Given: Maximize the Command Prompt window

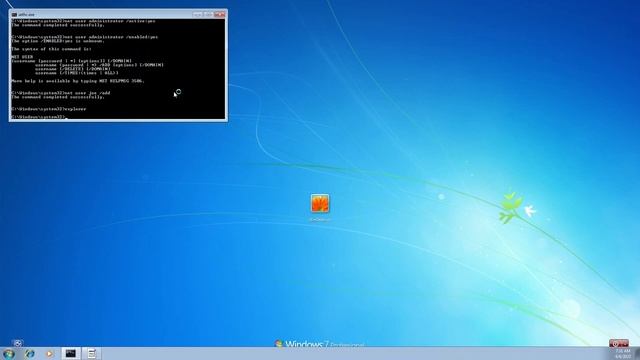Looking at the screenshot, I should tap(208, 14).
